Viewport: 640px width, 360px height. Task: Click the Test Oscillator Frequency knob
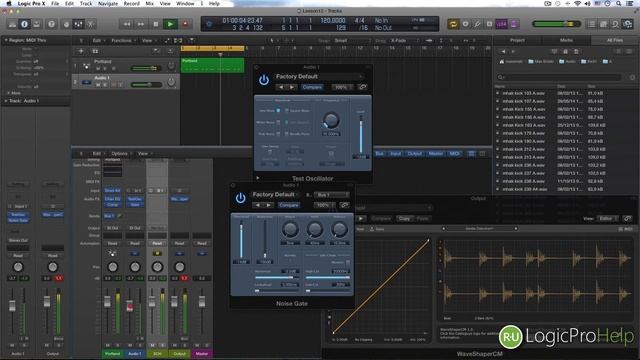click(x=331, y=120)
